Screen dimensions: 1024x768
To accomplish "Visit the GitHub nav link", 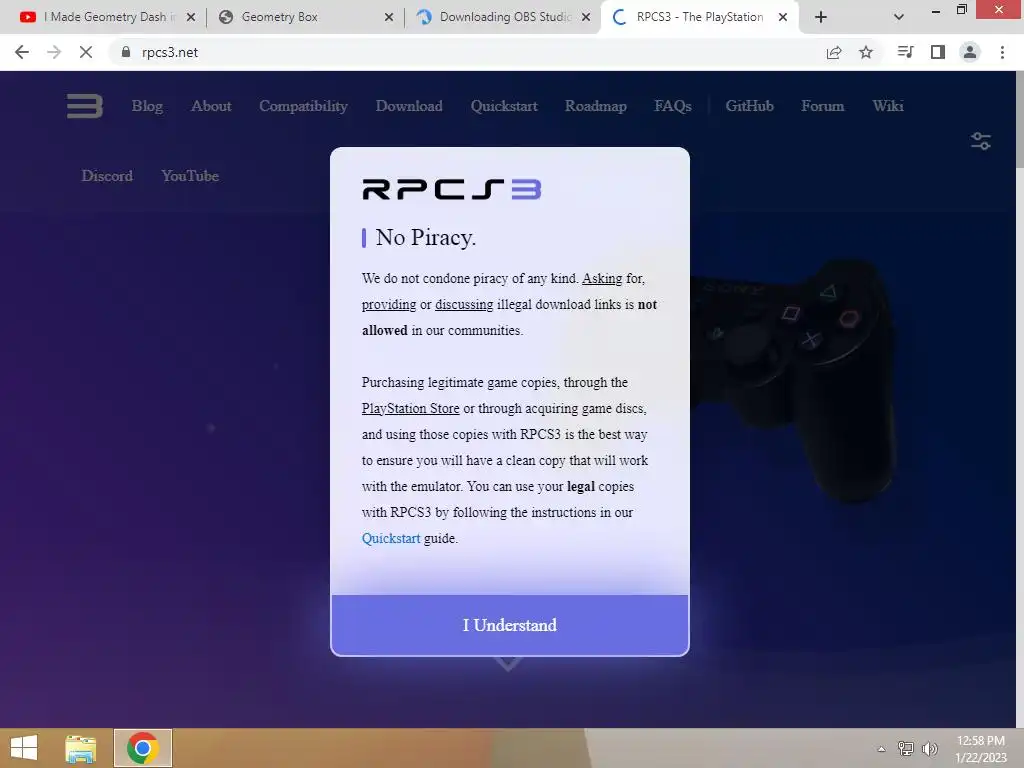I will (750, 106).
